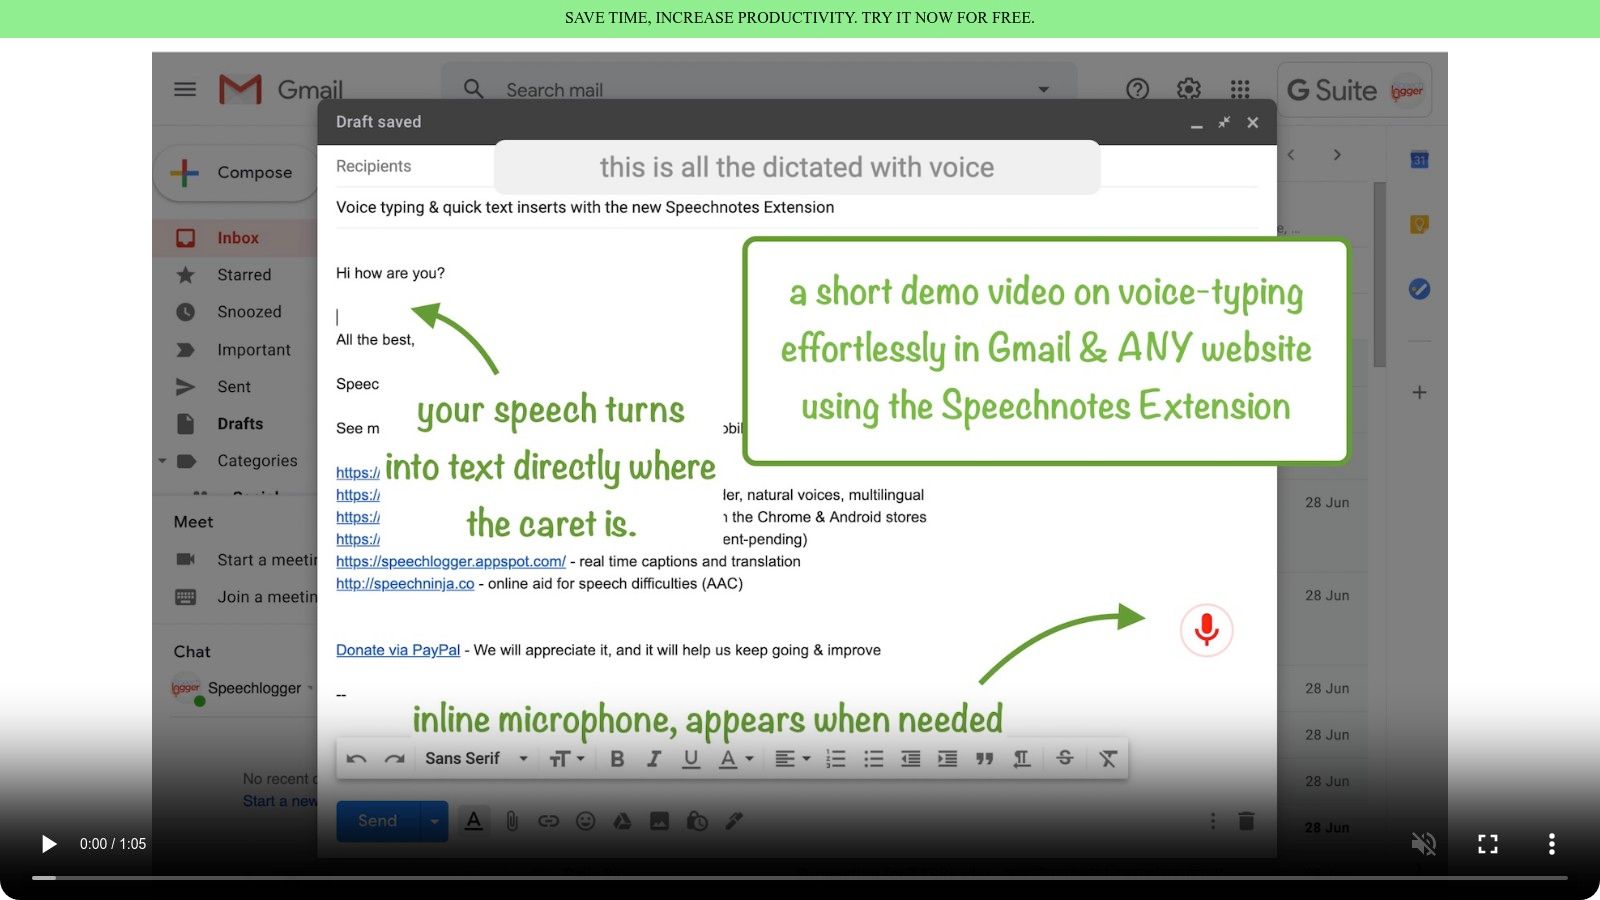Turn on confidential mode
1600x900 pixels.
coord(696,820)
